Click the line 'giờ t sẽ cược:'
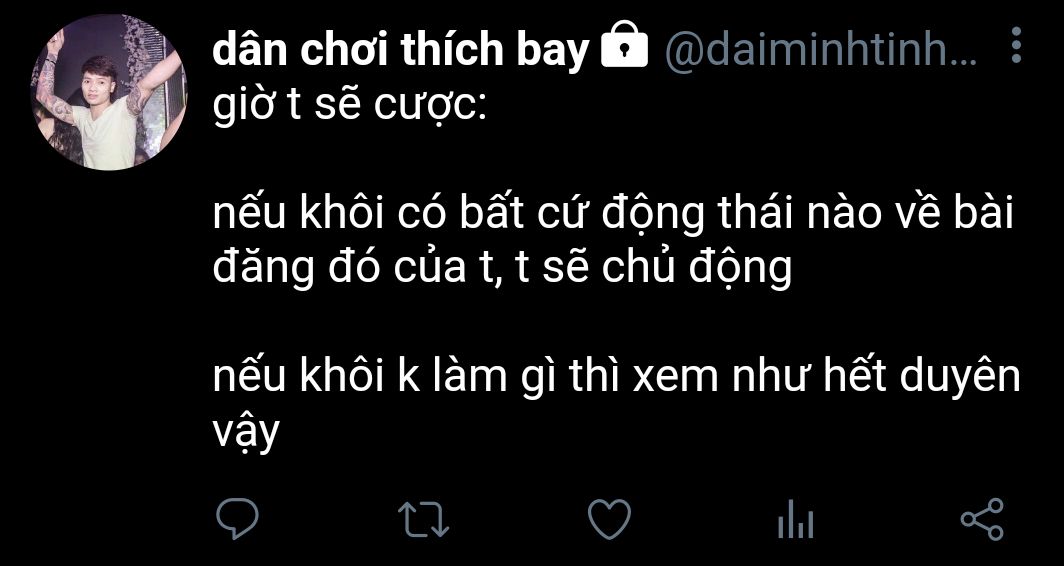Screen dimensions: 1064x566 click(350, 109)
